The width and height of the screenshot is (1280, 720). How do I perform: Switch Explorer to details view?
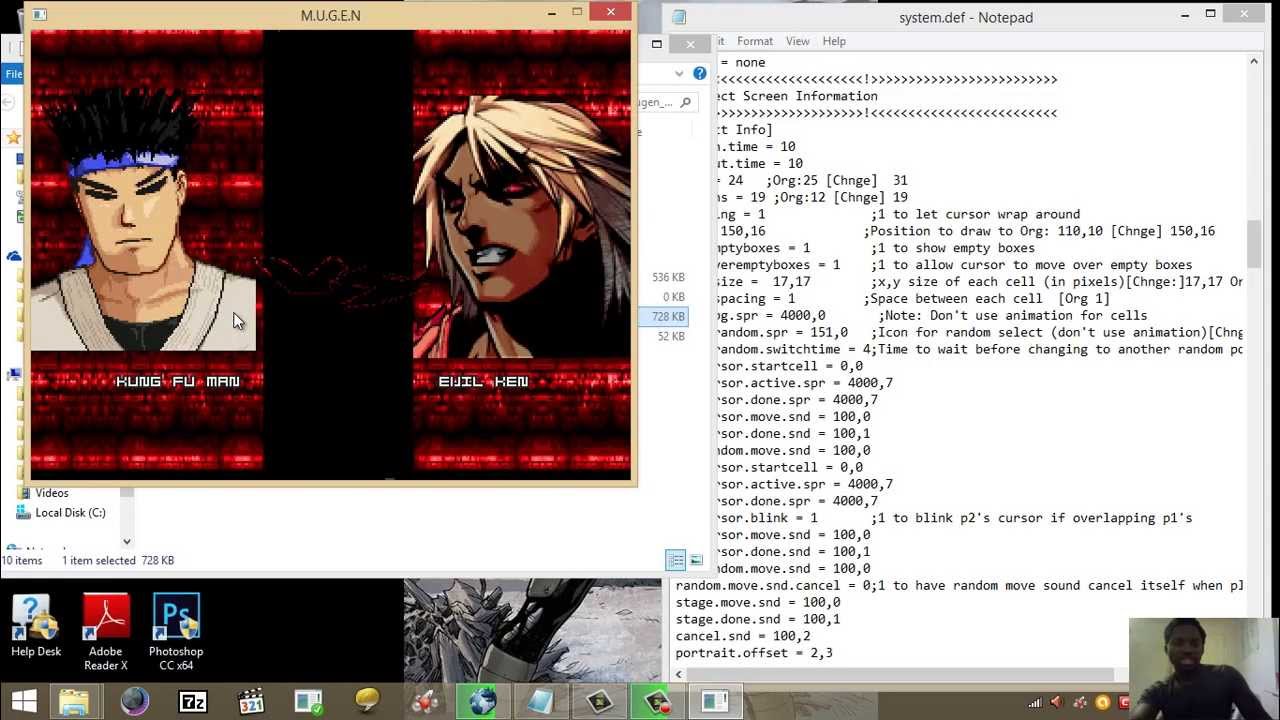pos(676,560)
